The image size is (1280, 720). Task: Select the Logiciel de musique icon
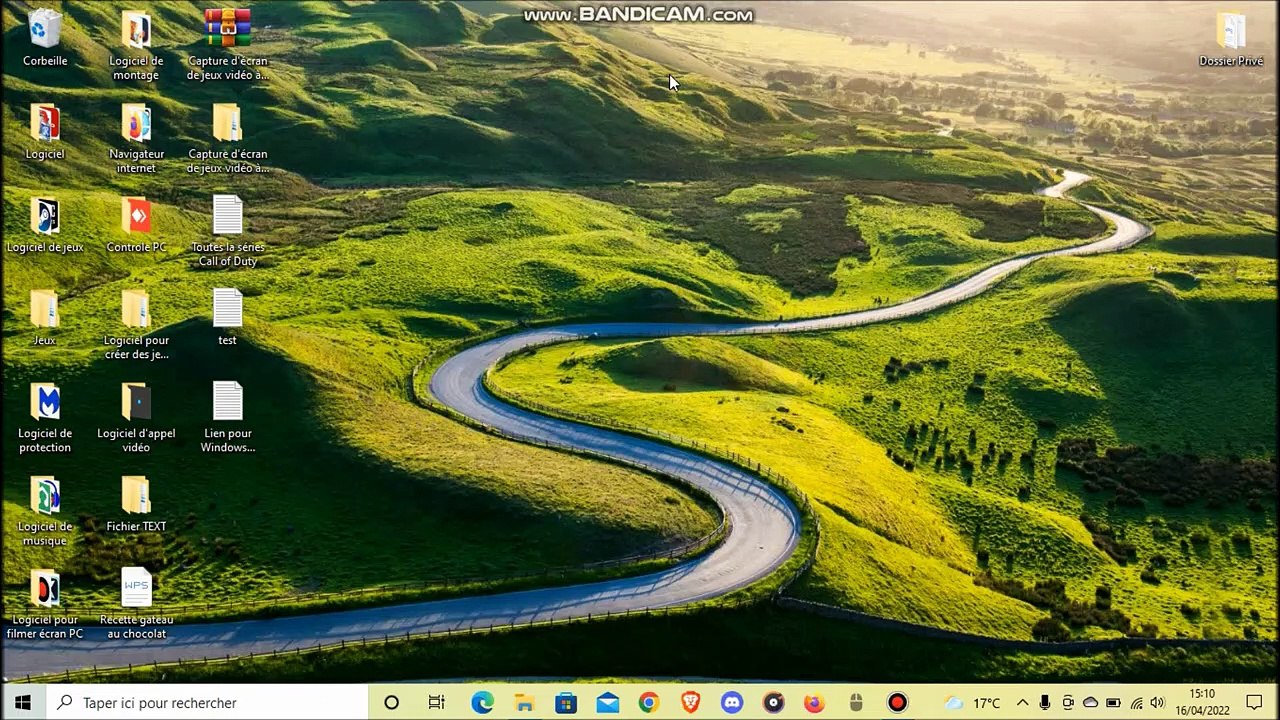tap(45, 510)
